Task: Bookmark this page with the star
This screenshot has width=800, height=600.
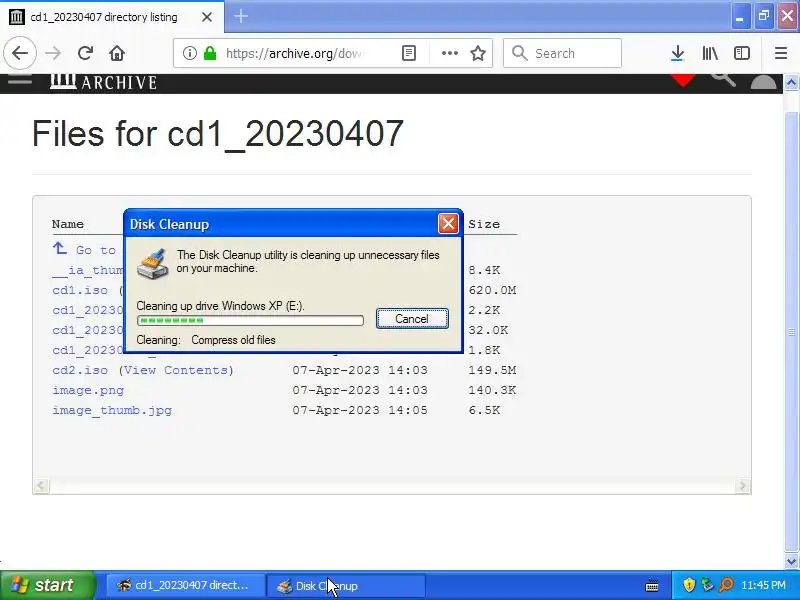Action: pos(478,53)
